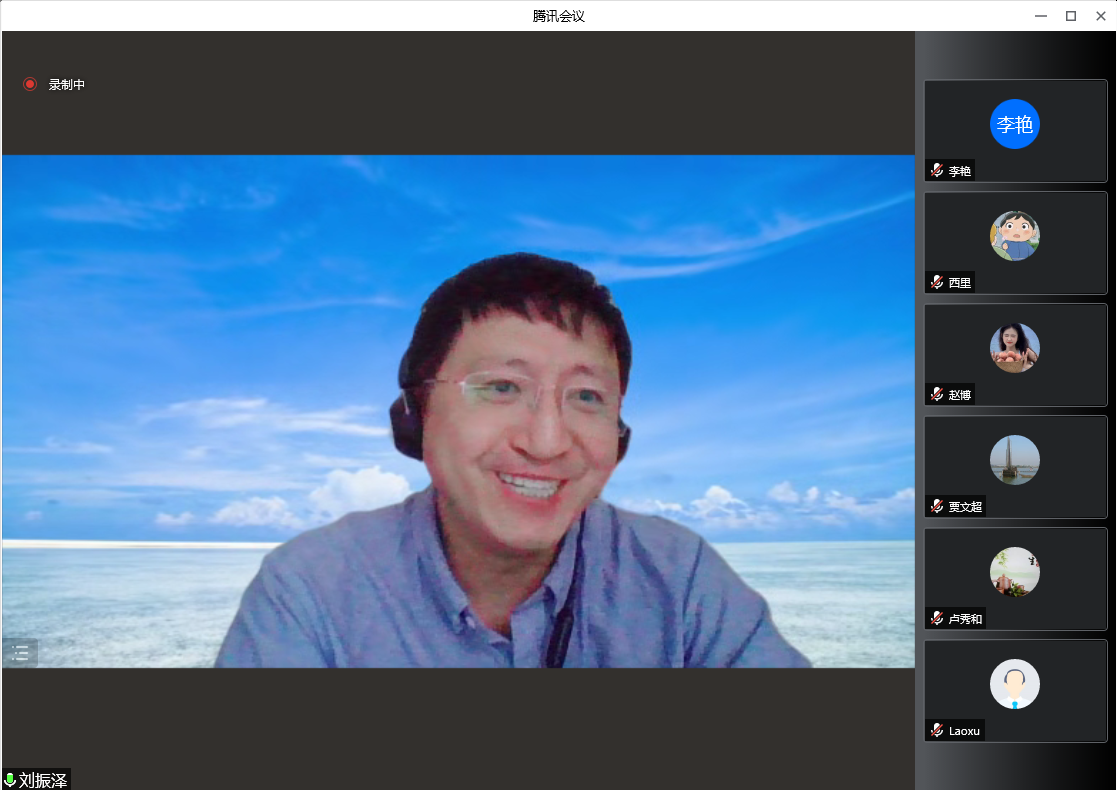Click the 赵博 participant photo thumbnail
Viewport: 1117px width, 790px height.
click(x=1015, y=348)
